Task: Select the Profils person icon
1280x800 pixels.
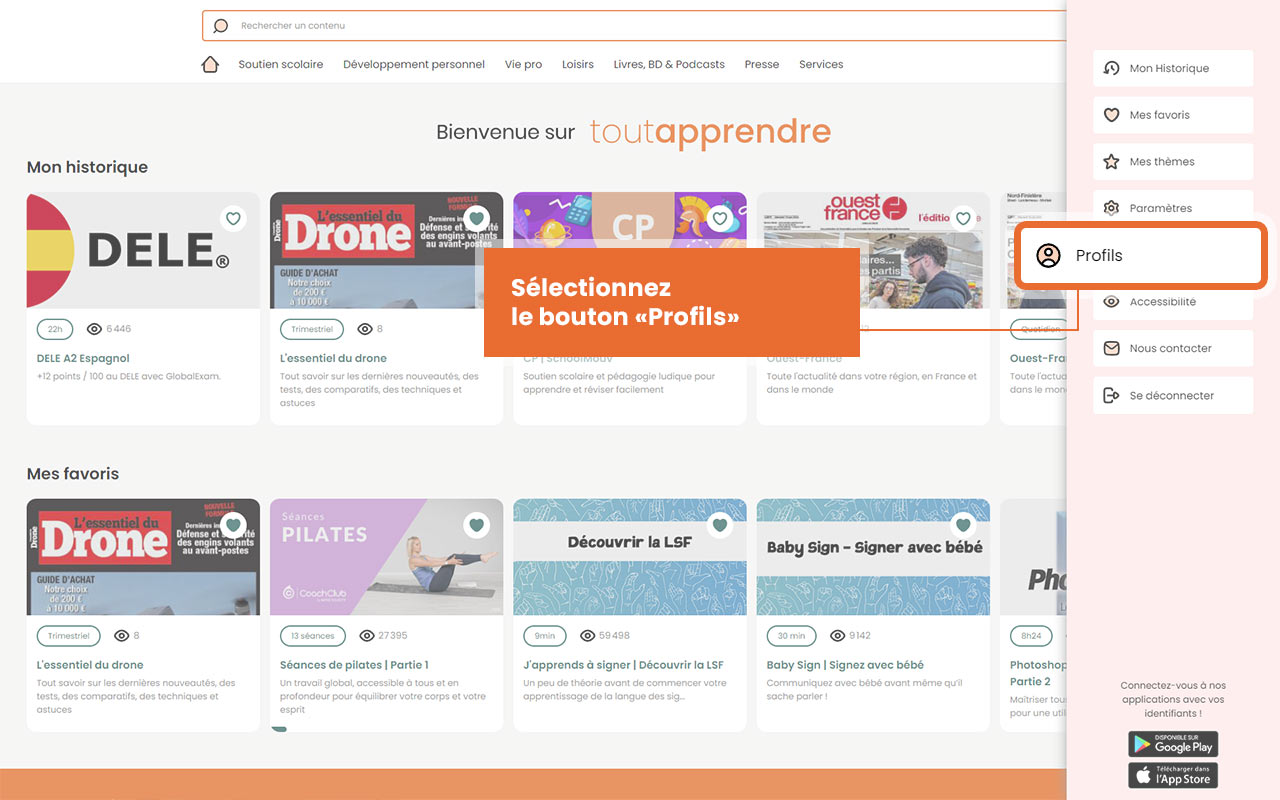Action: [1048, 255]
